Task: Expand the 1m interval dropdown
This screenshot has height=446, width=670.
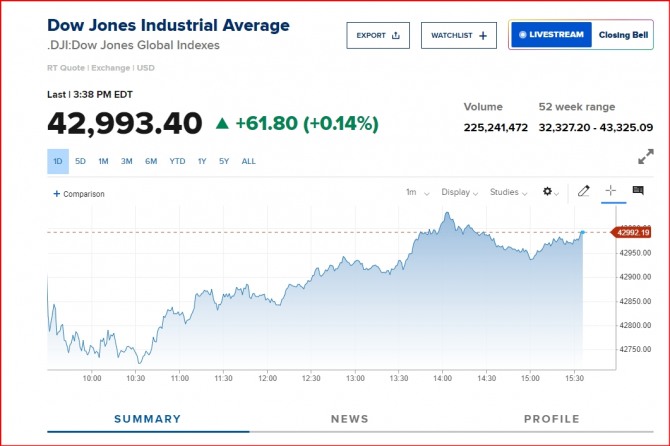Action: coord(417,192)
